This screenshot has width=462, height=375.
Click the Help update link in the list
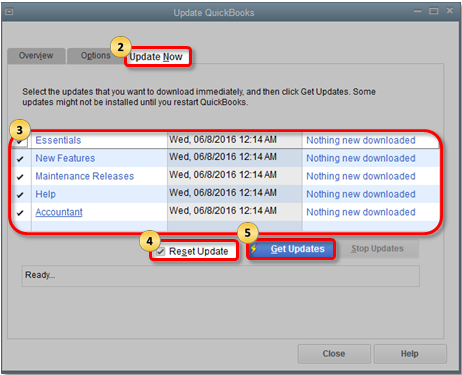point(46,194)
